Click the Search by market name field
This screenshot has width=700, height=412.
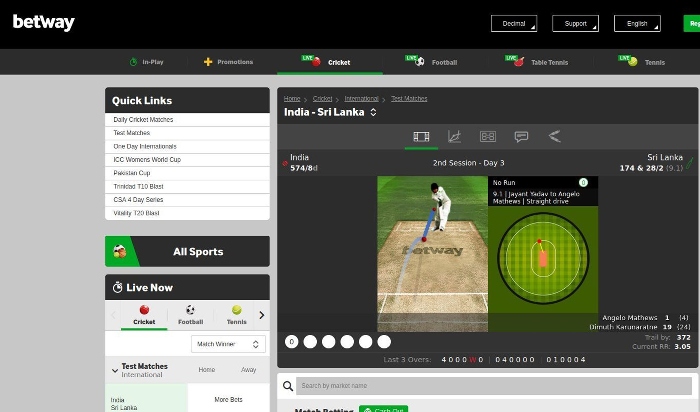(494, 386)
